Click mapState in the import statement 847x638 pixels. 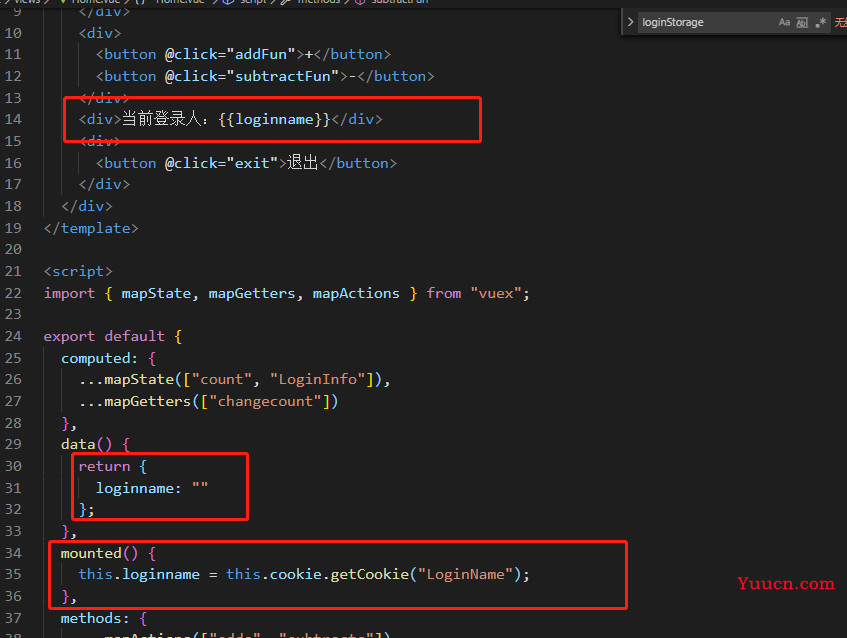pos(156,293)
